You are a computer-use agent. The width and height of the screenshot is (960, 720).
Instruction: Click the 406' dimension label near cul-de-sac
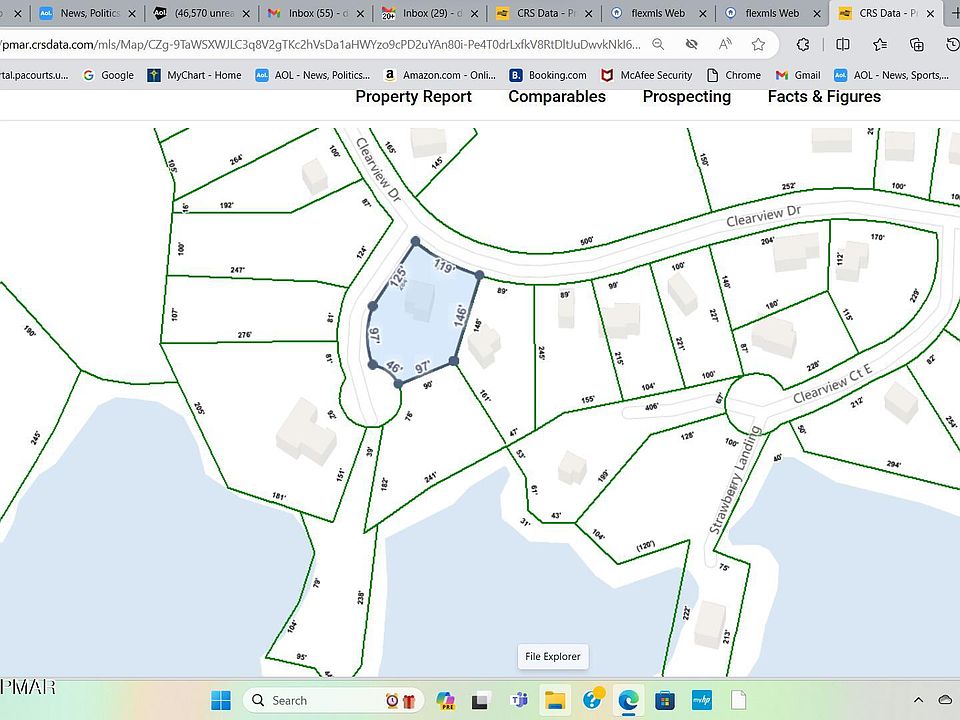point(651,407)
